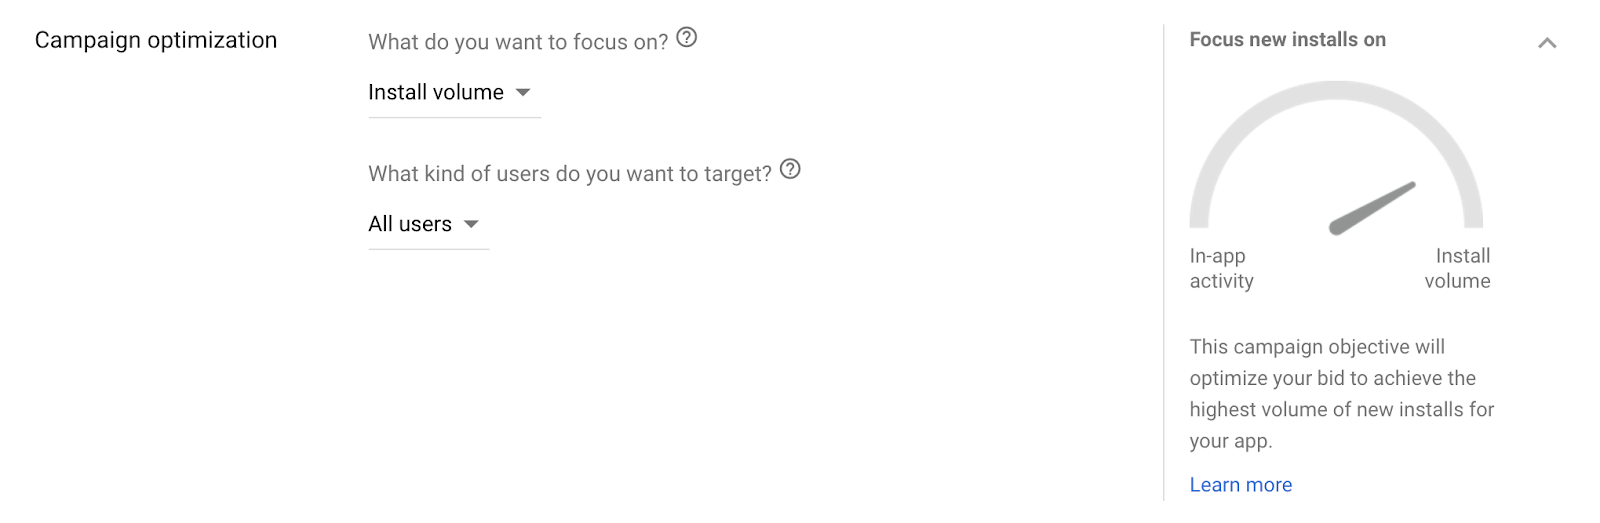Click help icon beside focus question

click(687, 38)
